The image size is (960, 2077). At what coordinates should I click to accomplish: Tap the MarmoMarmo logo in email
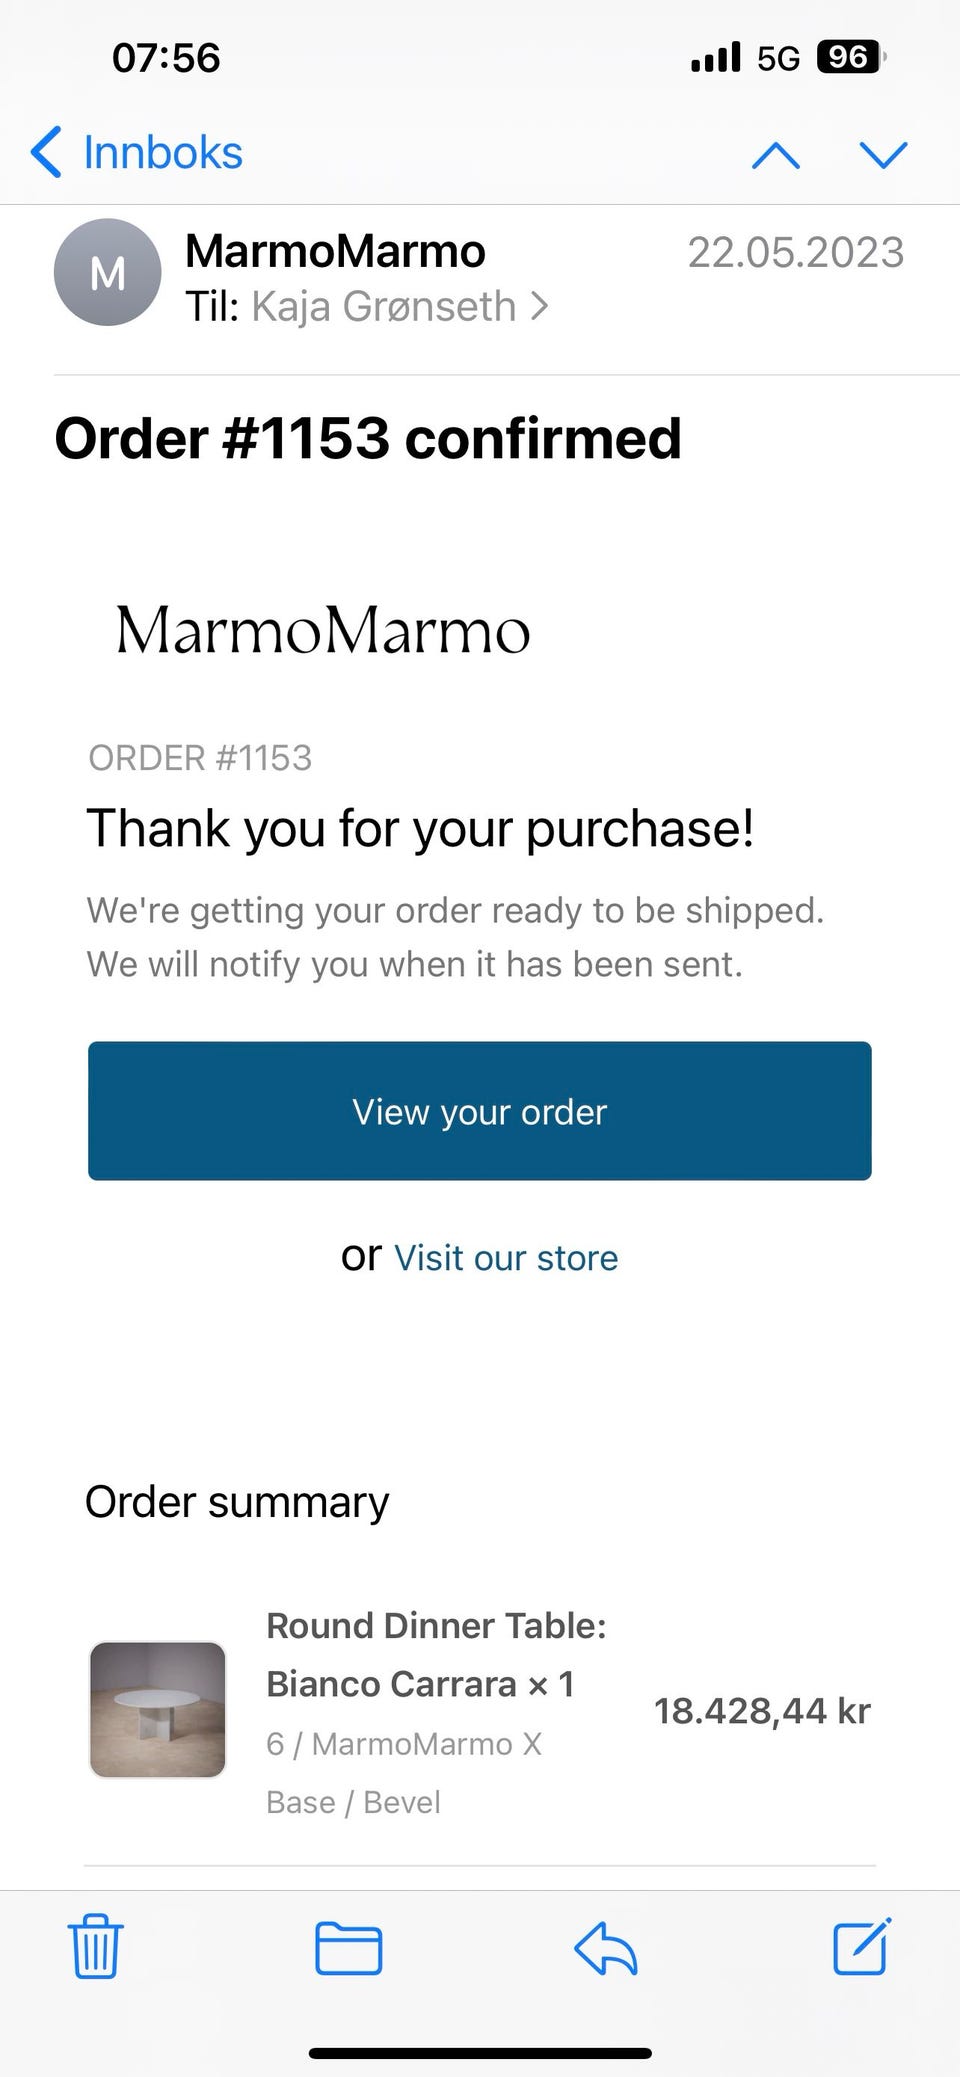[322, 631]
